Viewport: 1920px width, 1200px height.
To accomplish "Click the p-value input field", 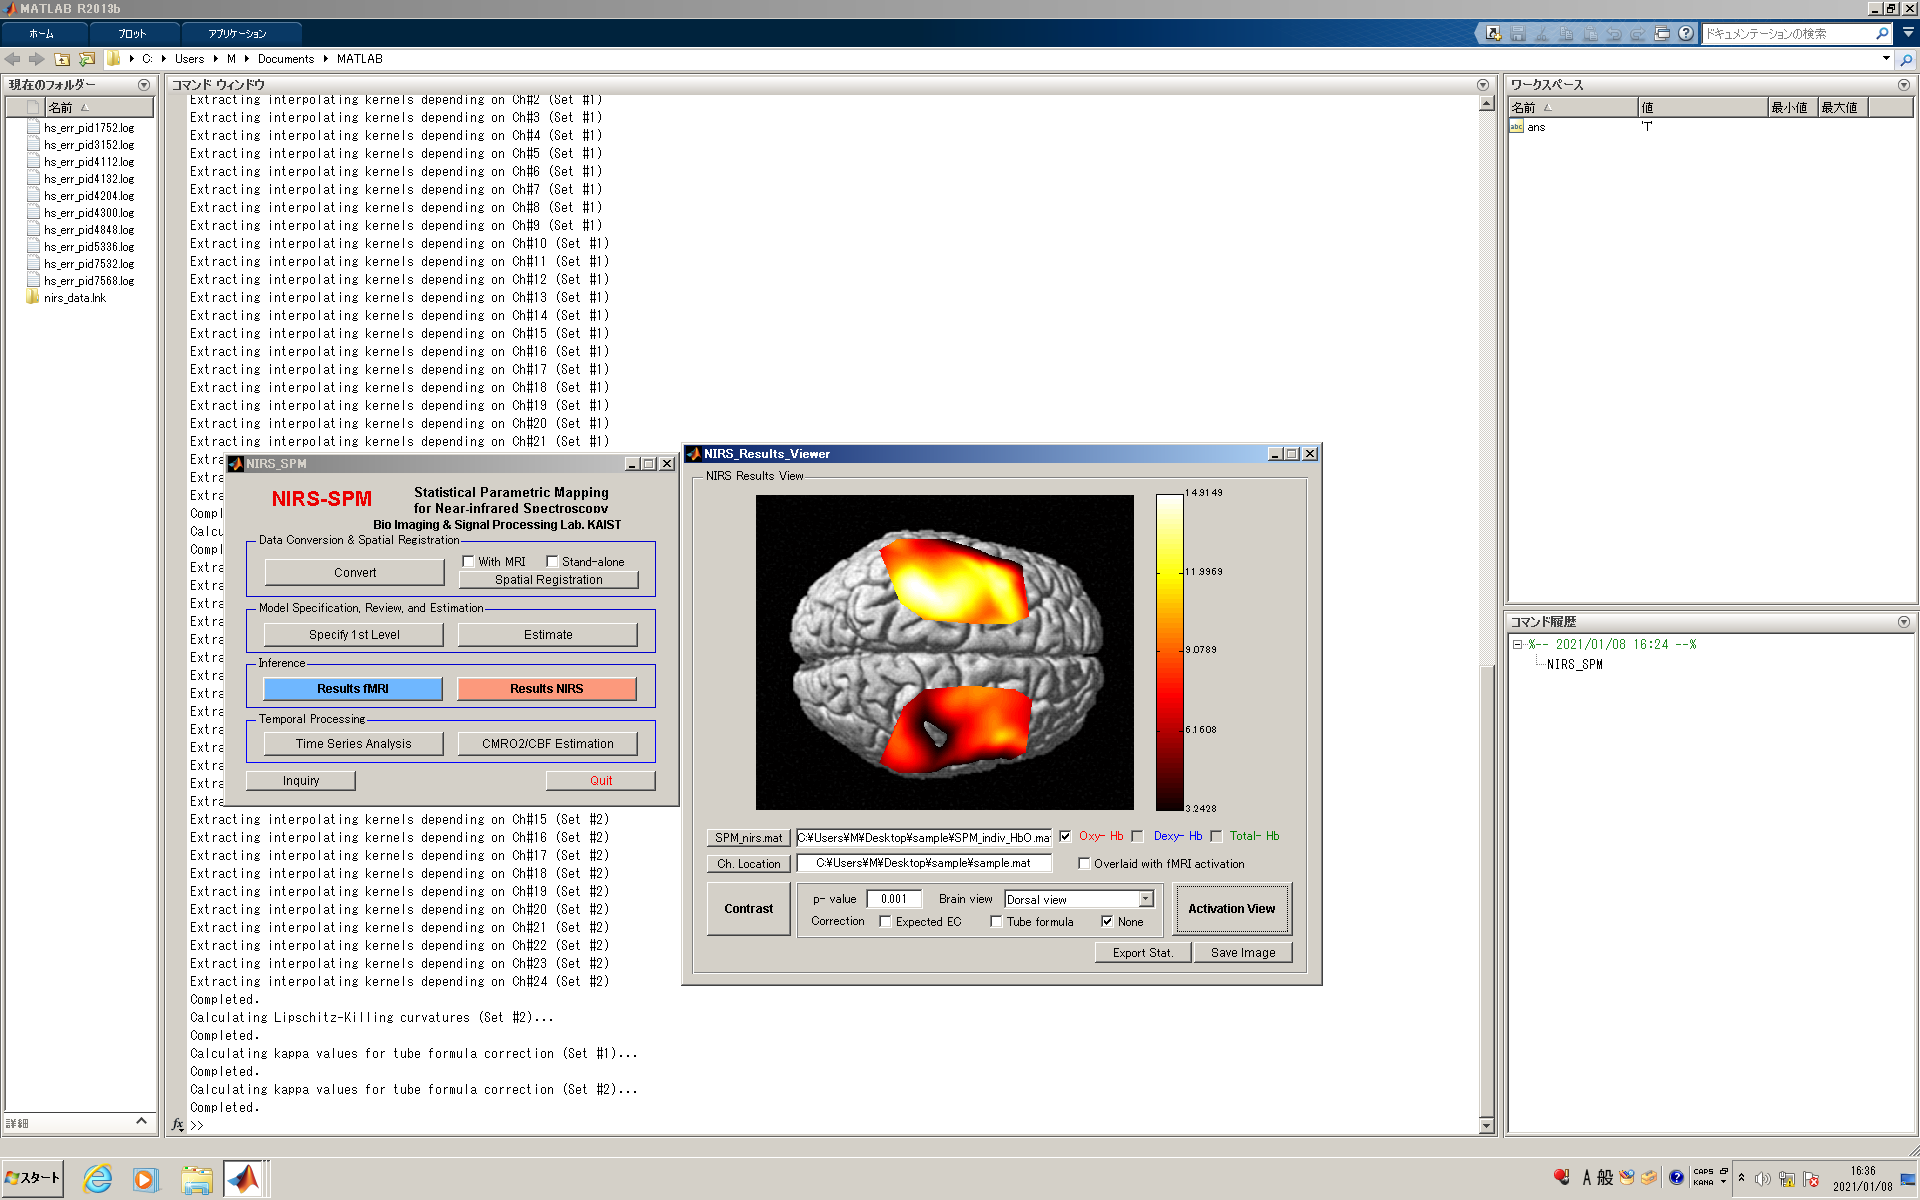I will coord(894,899).
